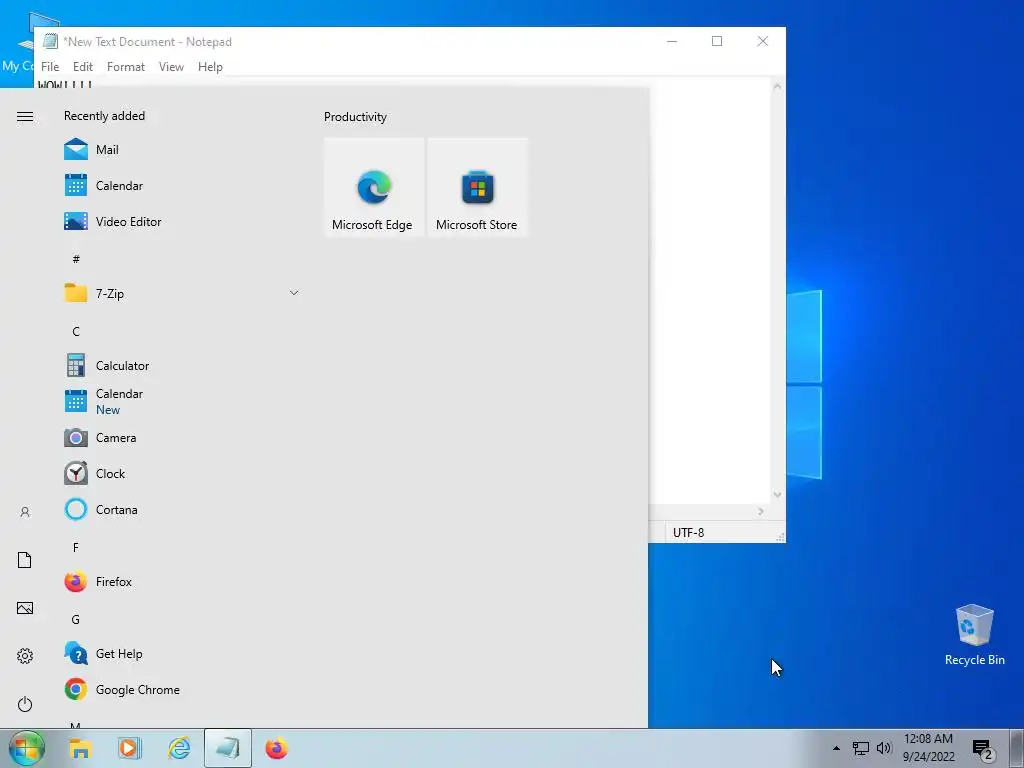Maximize the Notepad window
This screenshot has width=1024, height=768.
coord(717,41)
